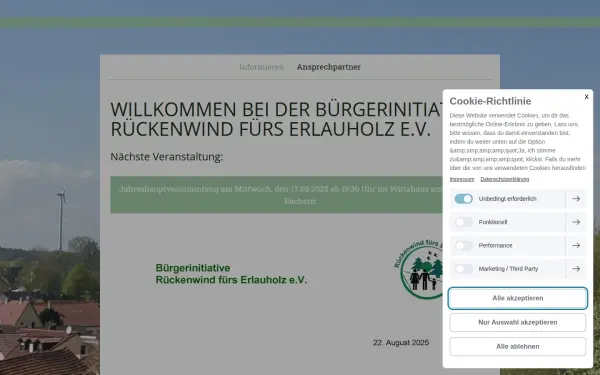This screenshot has height=375, width=600.
Task: Close the Cookie-Richtlinie dialog with the X
Action: pos(586,97)
